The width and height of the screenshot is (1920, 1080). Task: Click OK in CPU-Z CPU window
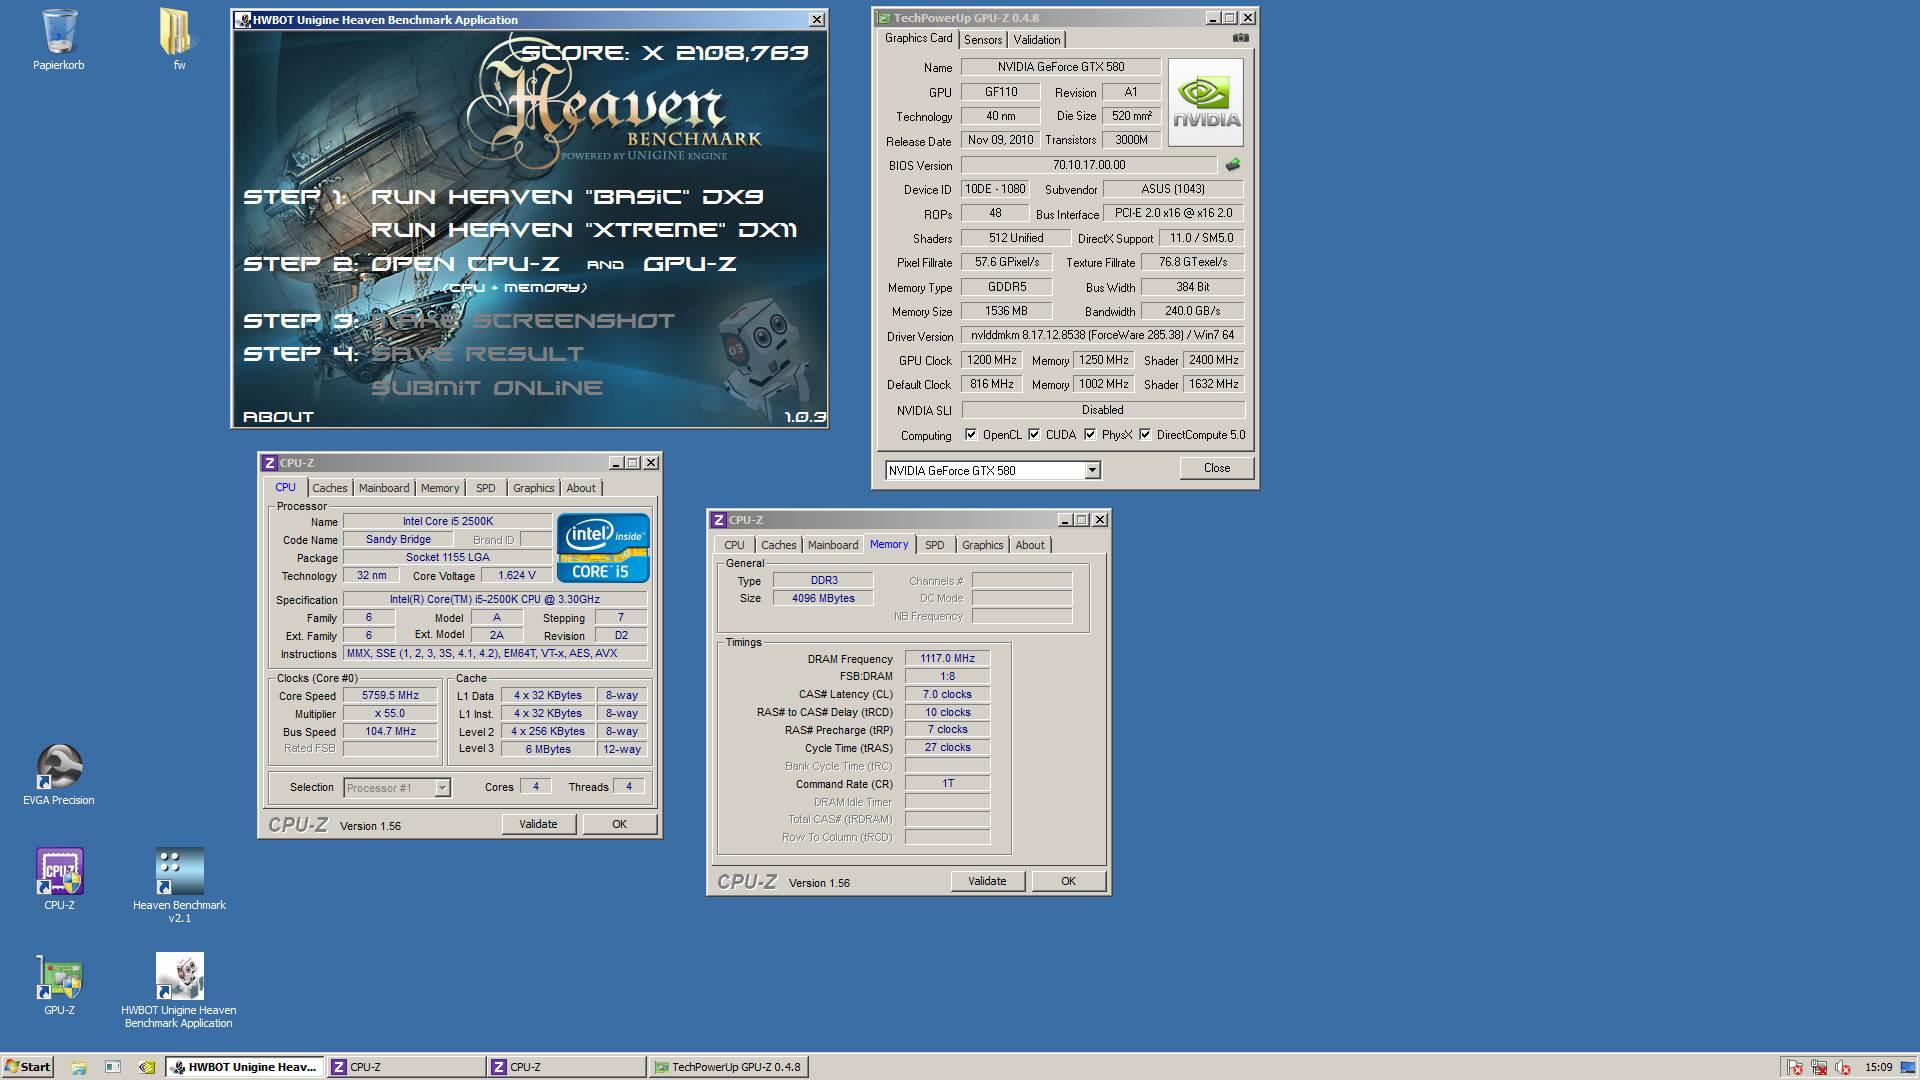pos(619,824)
